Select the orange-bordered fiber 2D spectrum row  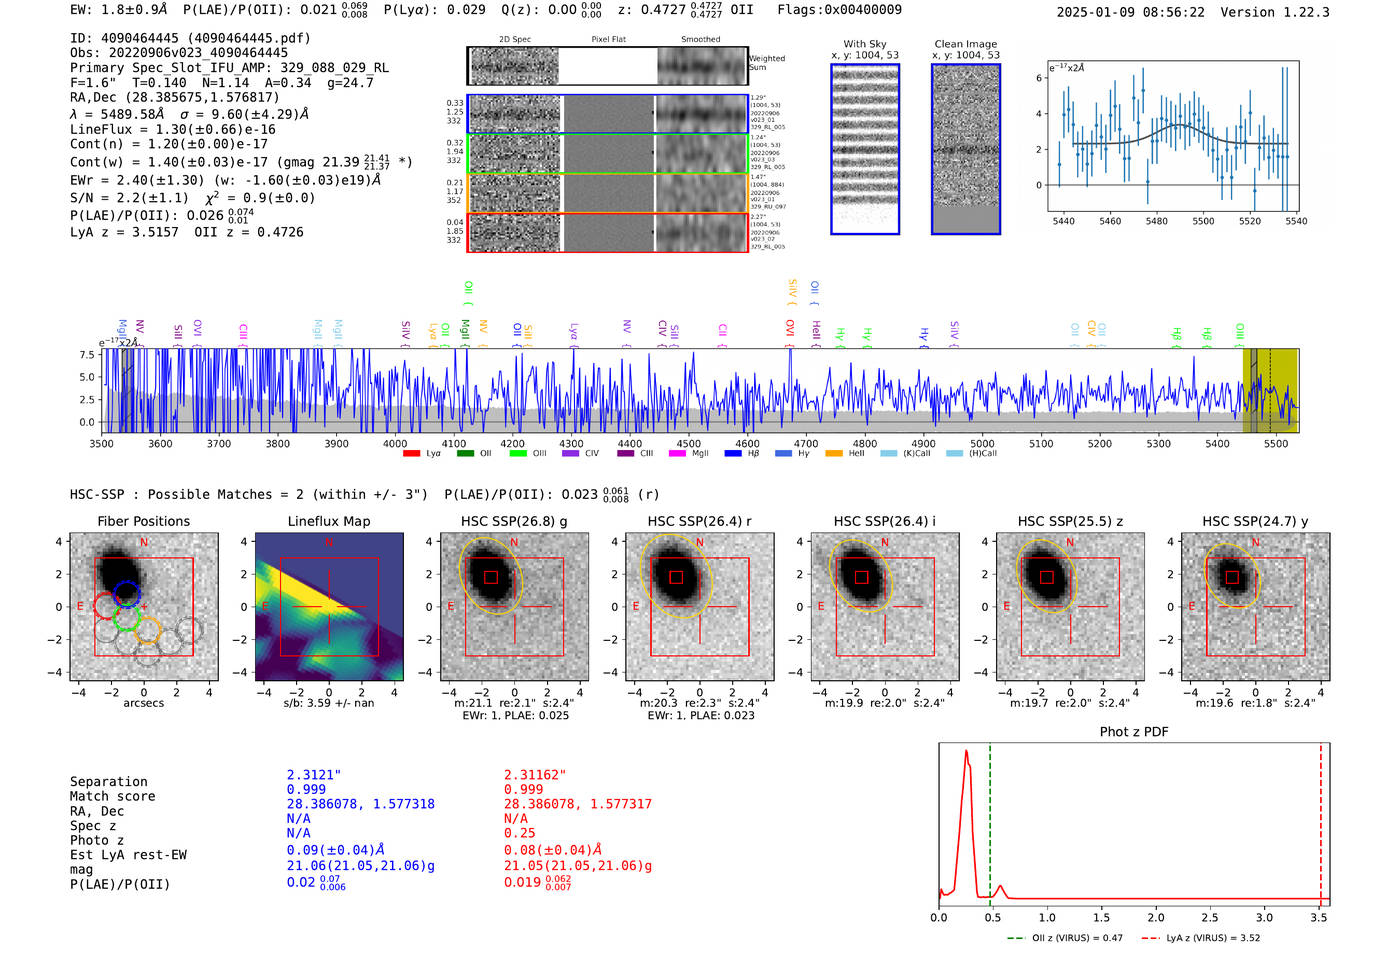608,193
